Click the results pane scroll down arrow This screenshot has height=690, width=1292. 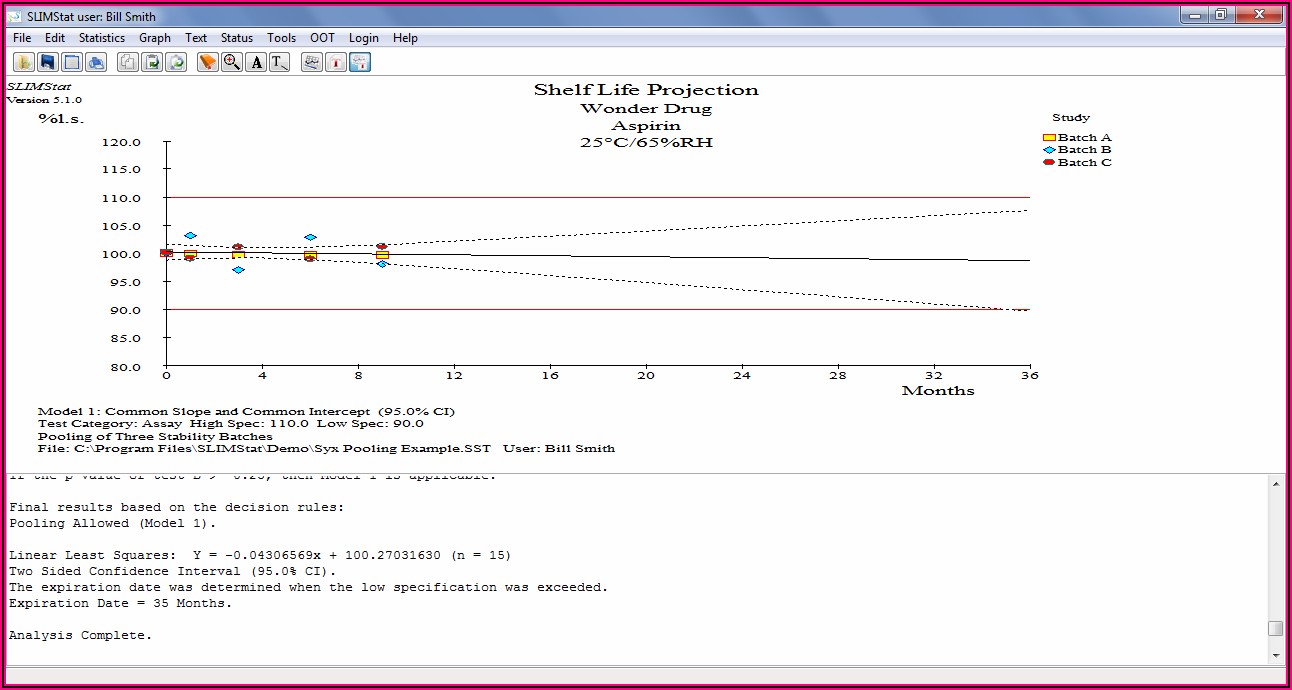1275,653
